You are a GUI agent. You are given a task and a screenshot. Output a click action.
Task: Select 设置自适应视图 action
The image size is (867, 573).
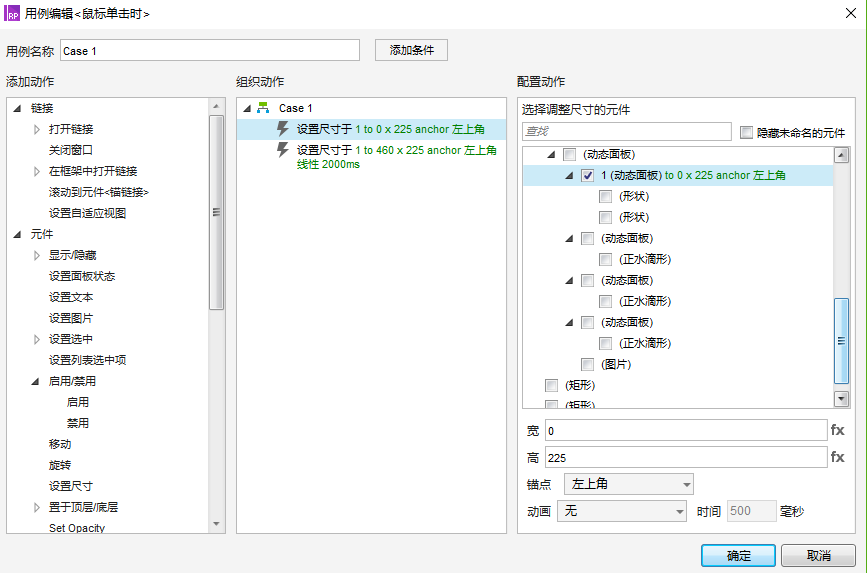[x=87, y=213]
